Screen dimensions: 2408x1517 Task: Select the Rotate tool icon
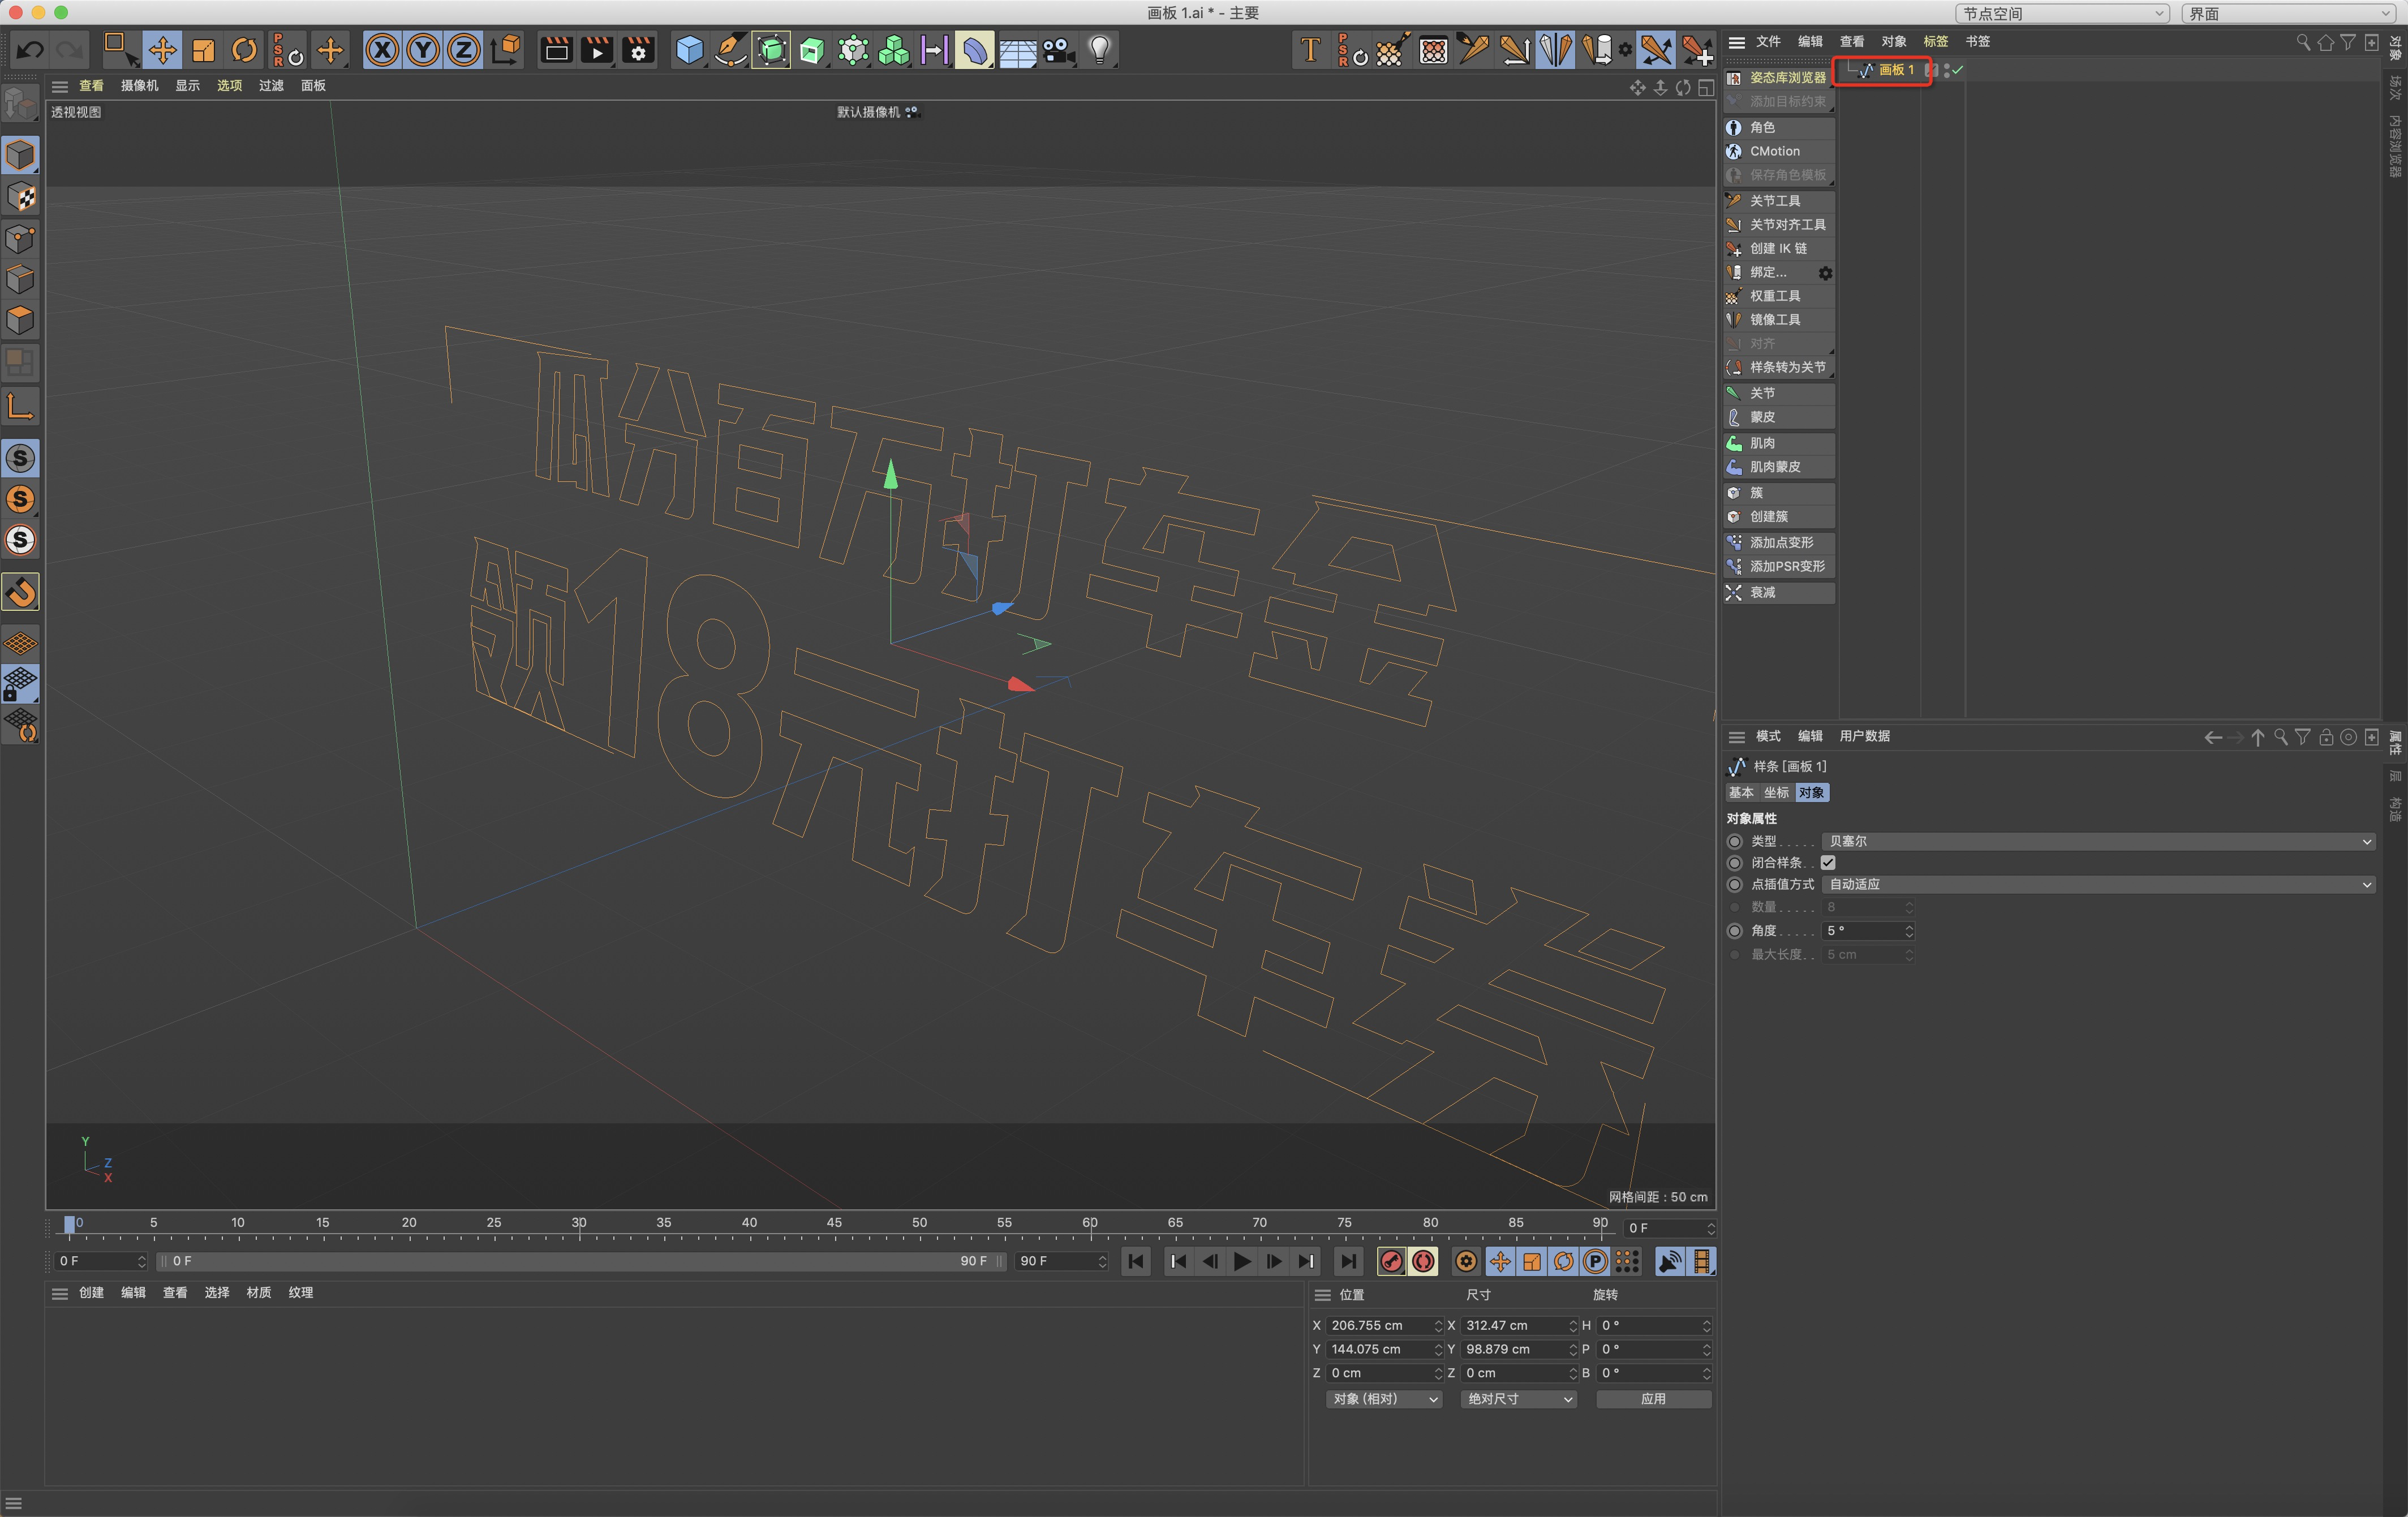(x=244, y=49)
